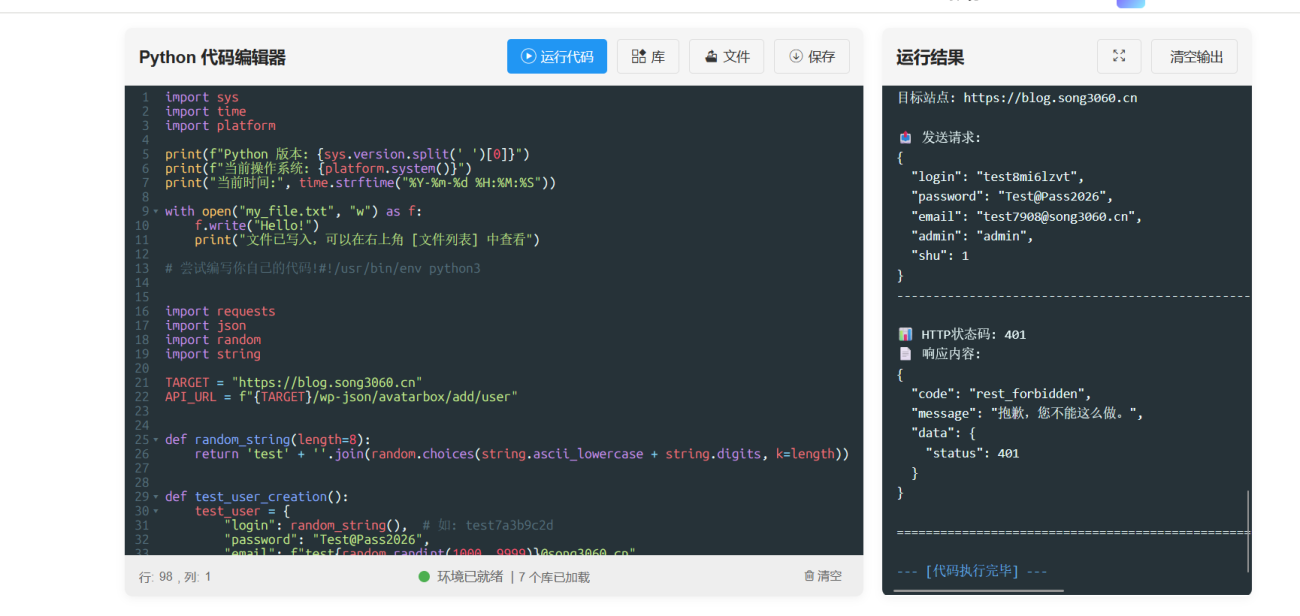
Task: Collapse the fold arrow at line 25
Action: pos(157,440)
